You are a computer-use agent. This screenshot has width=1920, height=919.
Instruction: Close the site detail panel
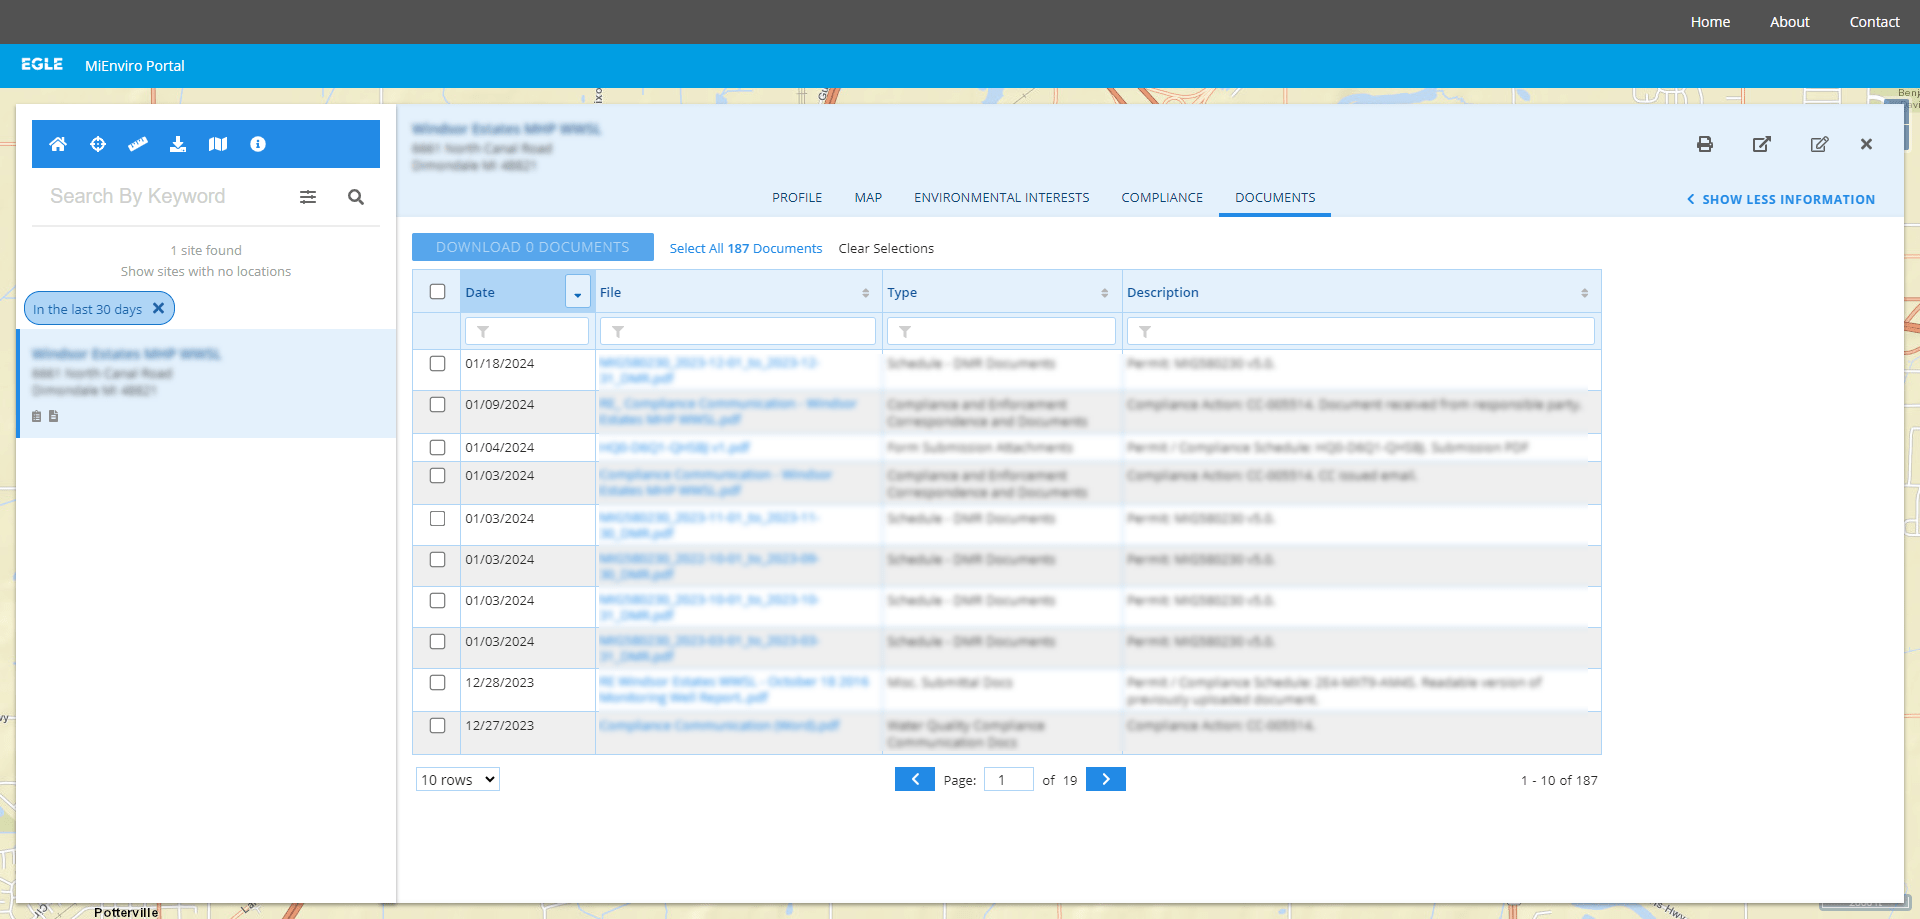click(x=1866, y=144)
